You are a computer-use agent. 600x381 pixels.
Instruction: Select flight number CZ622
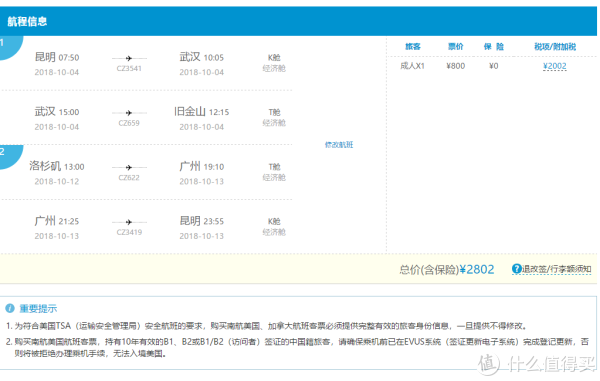coord(129,177)
